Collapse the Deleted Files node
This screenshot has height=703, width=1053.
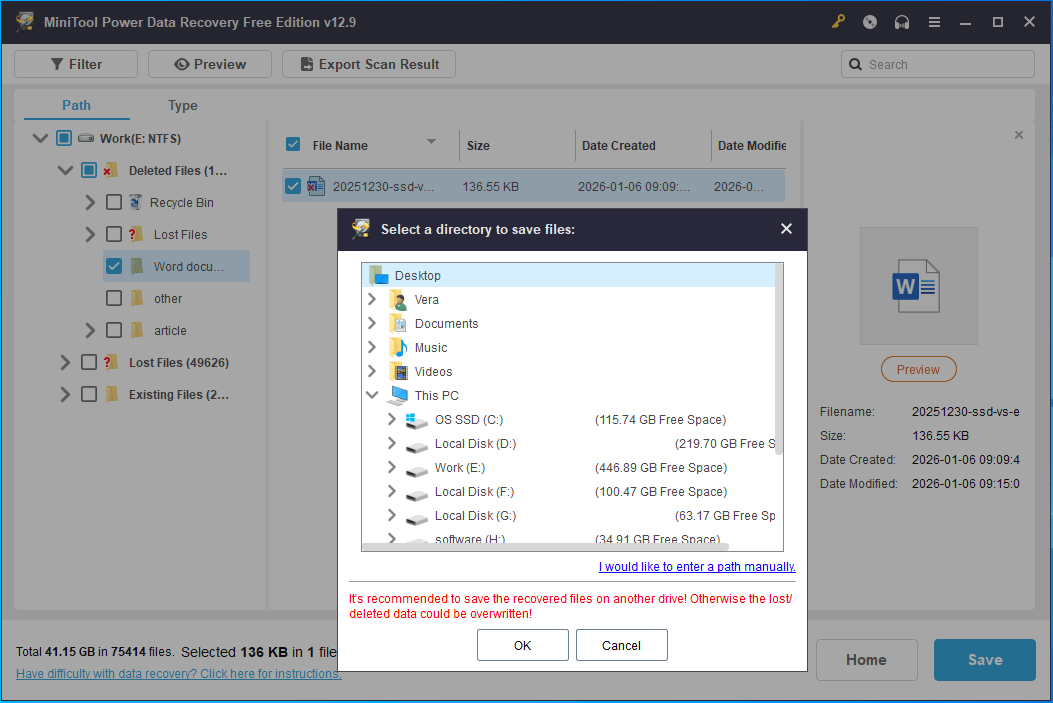tap(65, 171)
